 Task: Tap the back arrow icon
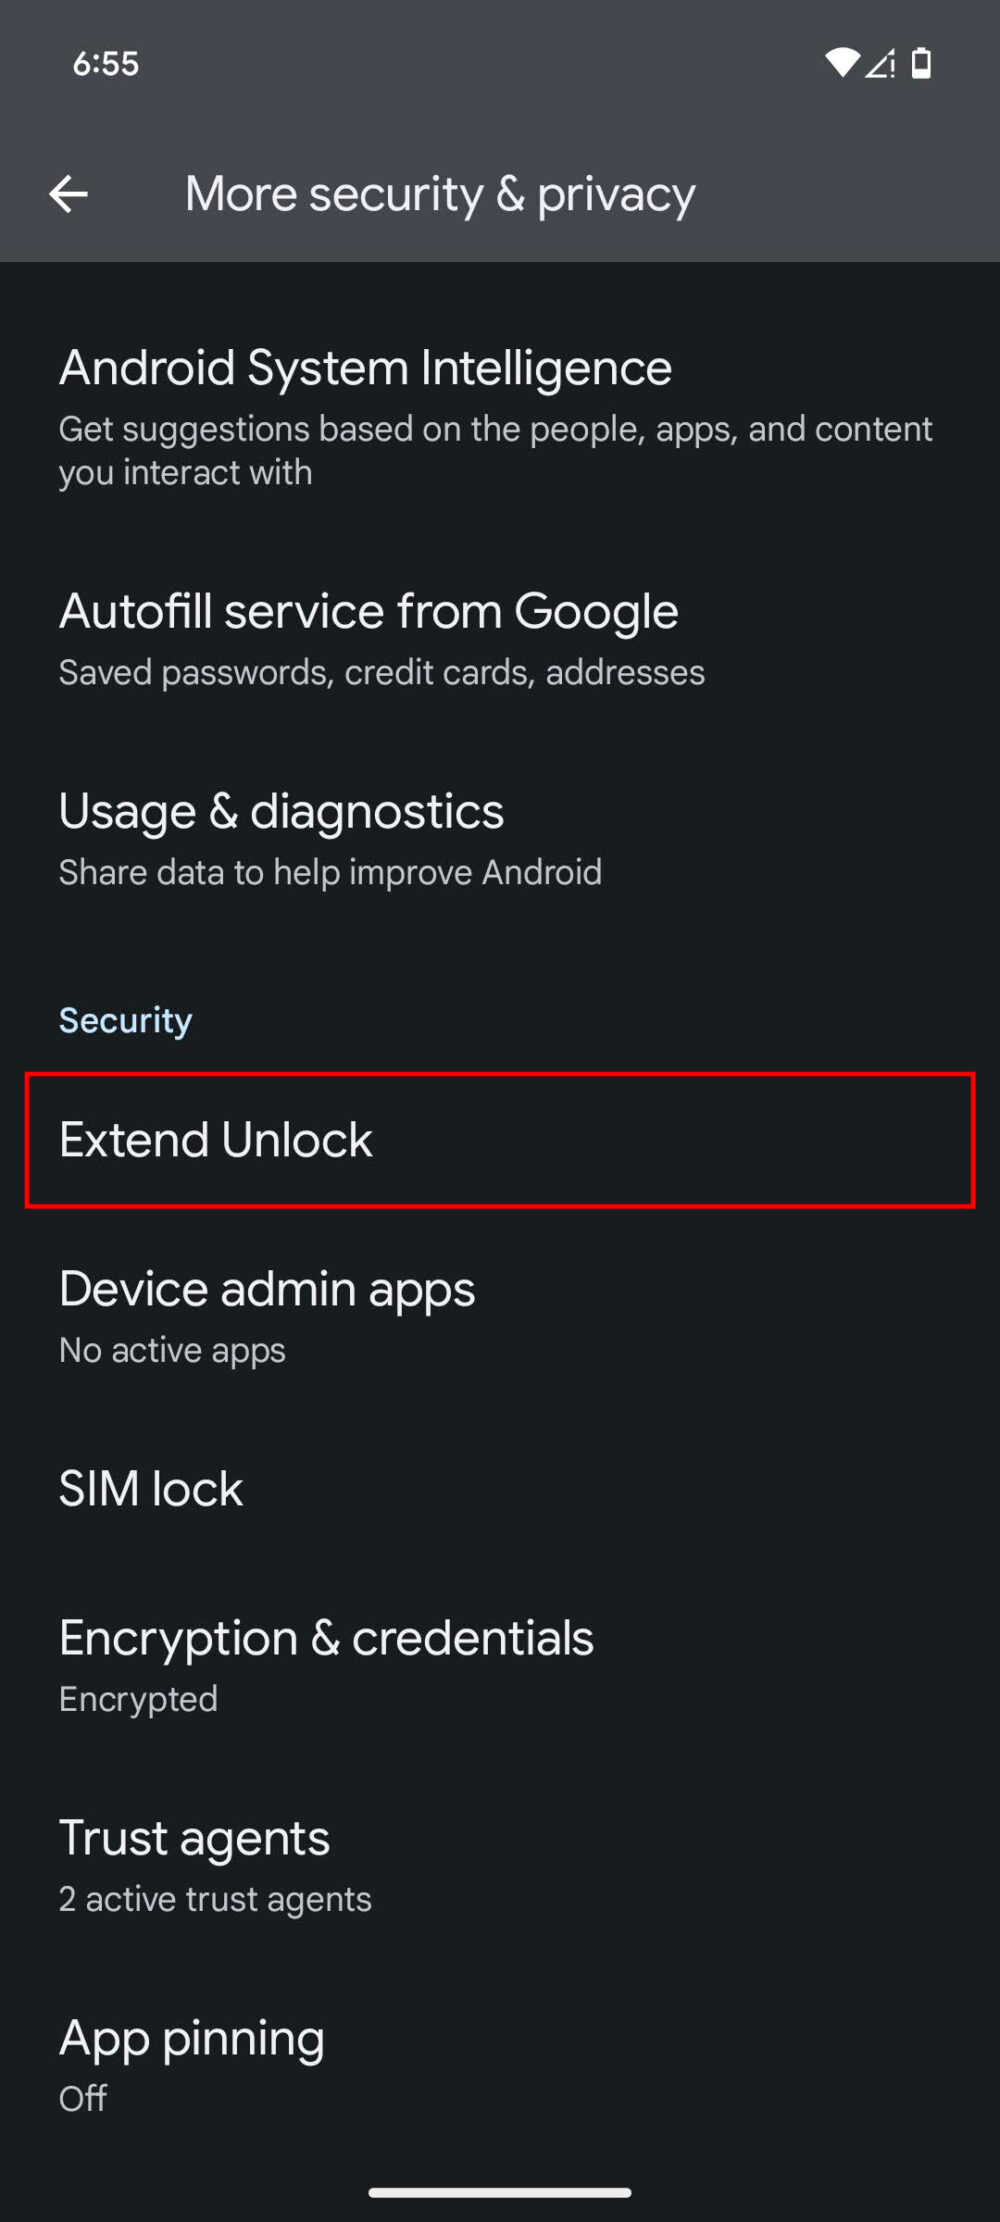click(x=70, y=194)
